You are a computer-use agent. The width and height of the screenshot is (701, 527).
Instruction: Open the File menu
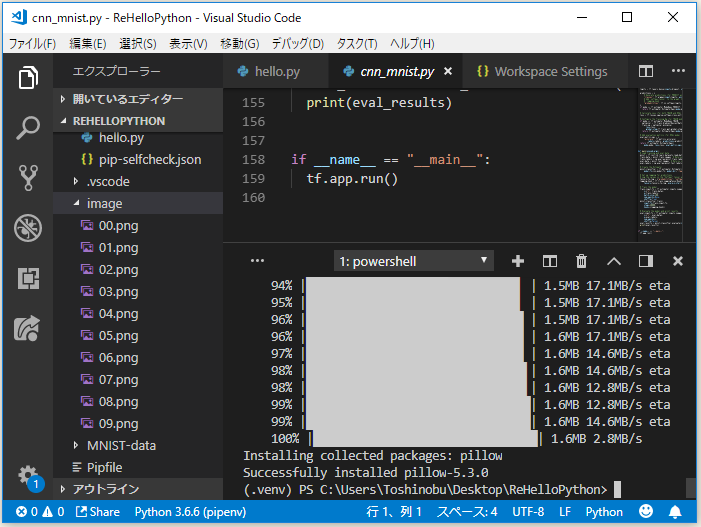point(32,43)
